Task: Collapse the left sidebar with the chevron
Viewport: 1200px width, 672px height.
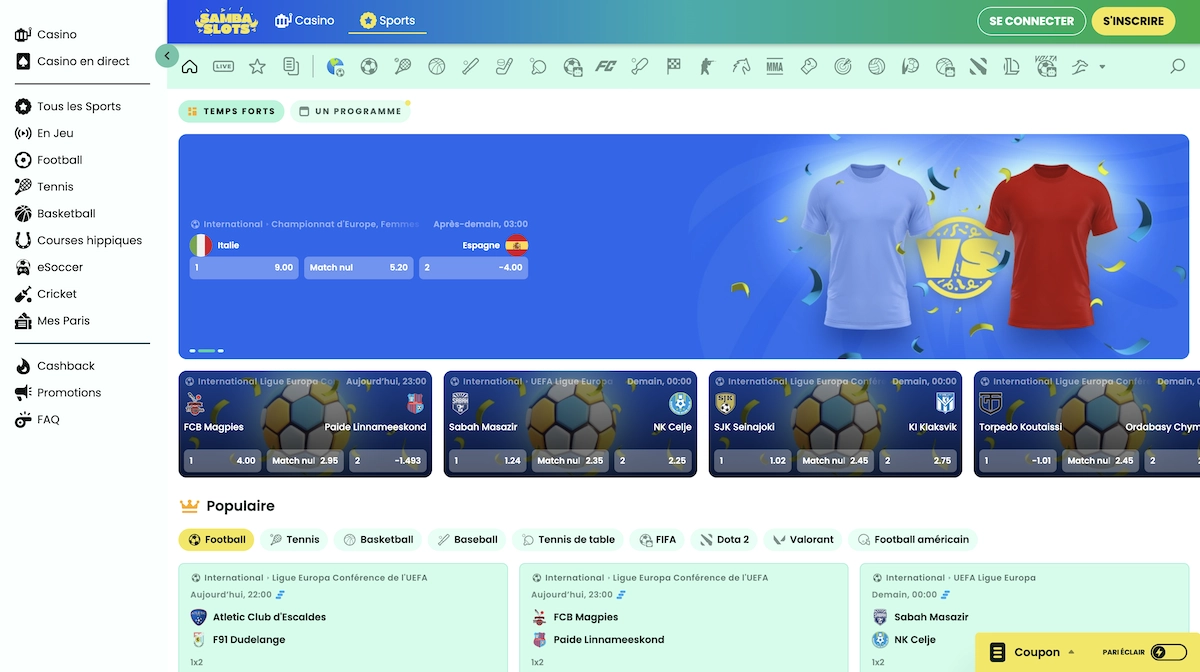Action: 166,56
